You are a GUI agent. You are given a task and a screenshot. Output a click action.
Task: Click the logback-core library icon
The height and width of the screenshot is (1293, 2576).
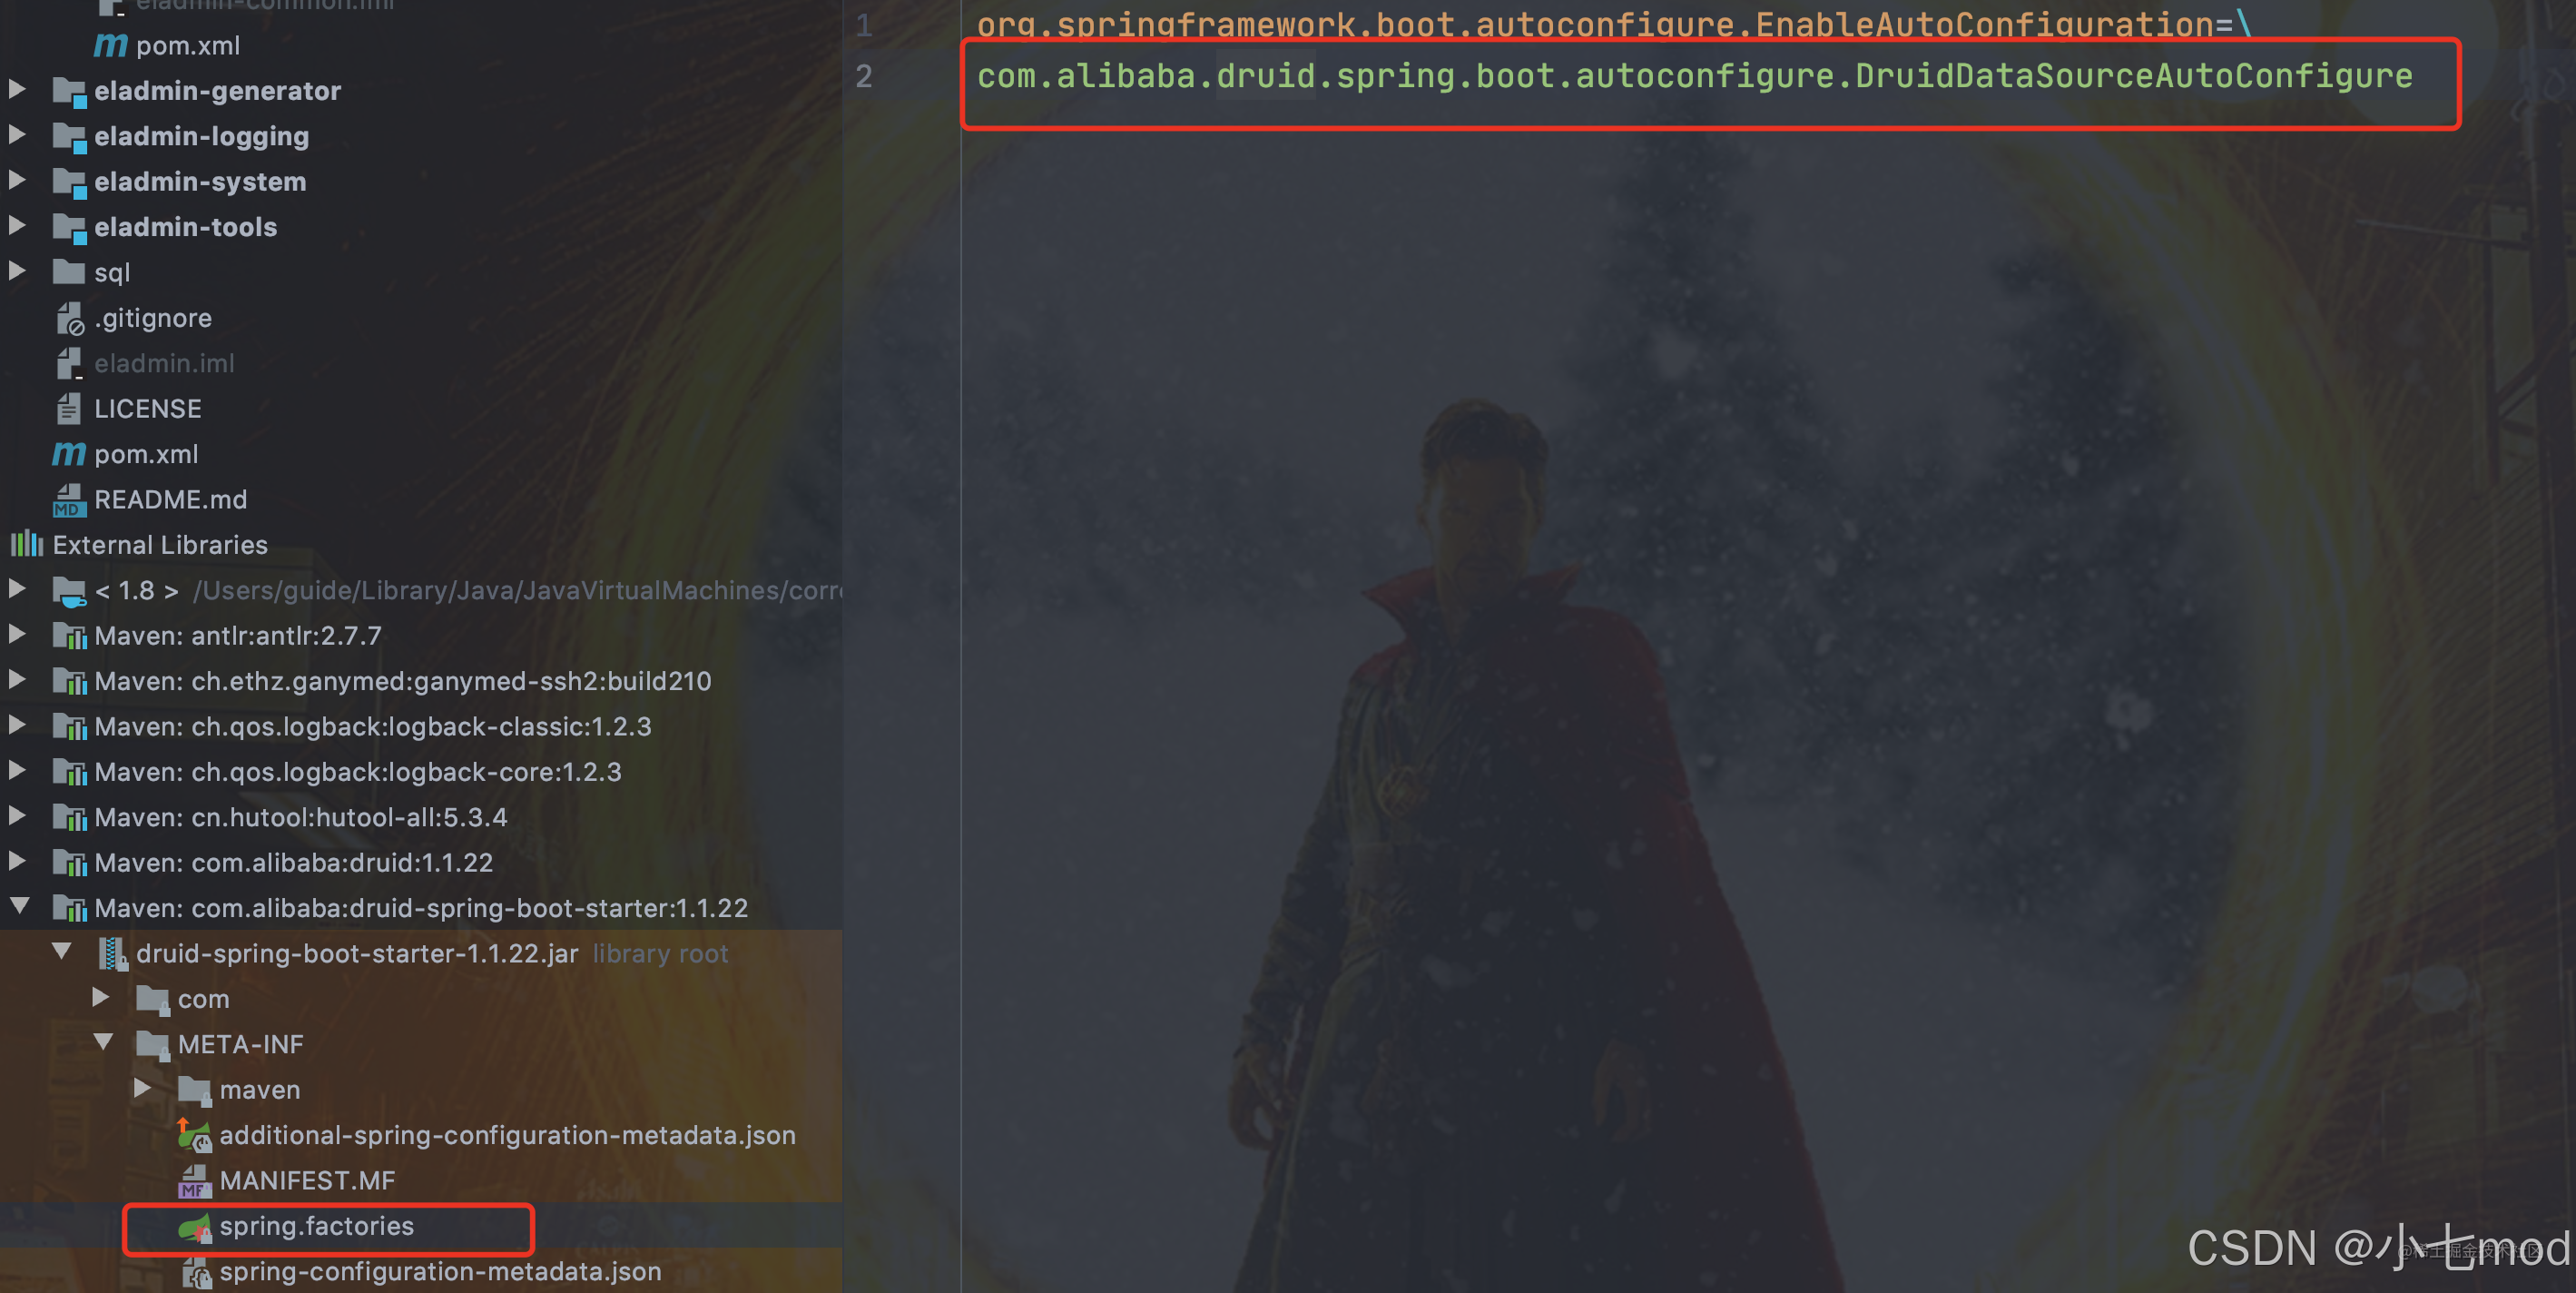tap(69, 773)
